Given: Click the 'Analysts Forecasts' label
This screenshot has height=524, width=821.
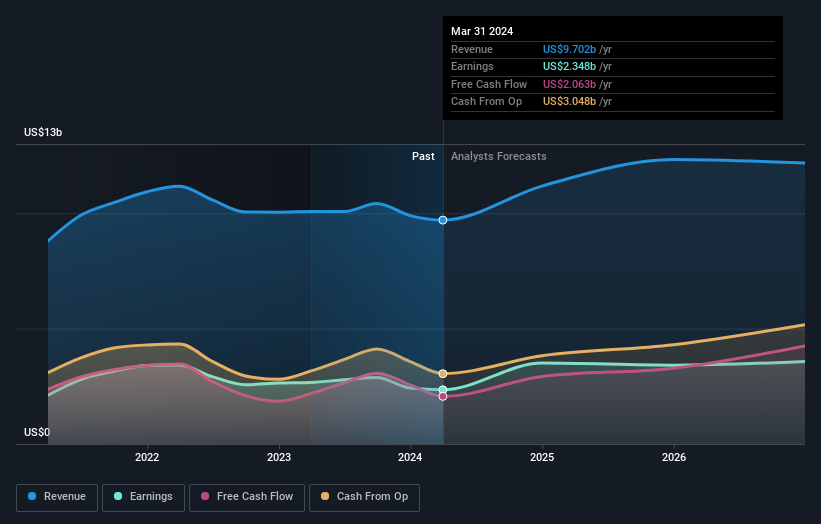Looking at the screenshot, I should click(498, 157).
